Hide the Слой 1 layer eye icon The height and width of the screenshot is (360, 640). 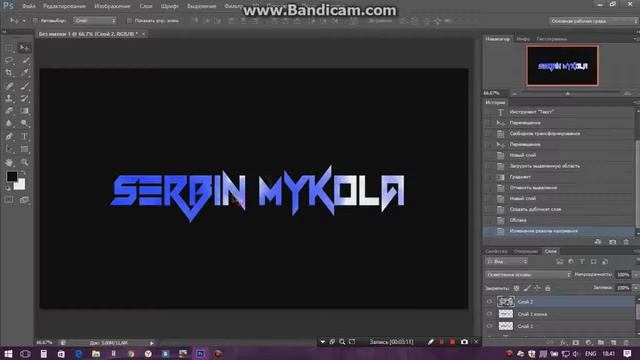(489, 326)
